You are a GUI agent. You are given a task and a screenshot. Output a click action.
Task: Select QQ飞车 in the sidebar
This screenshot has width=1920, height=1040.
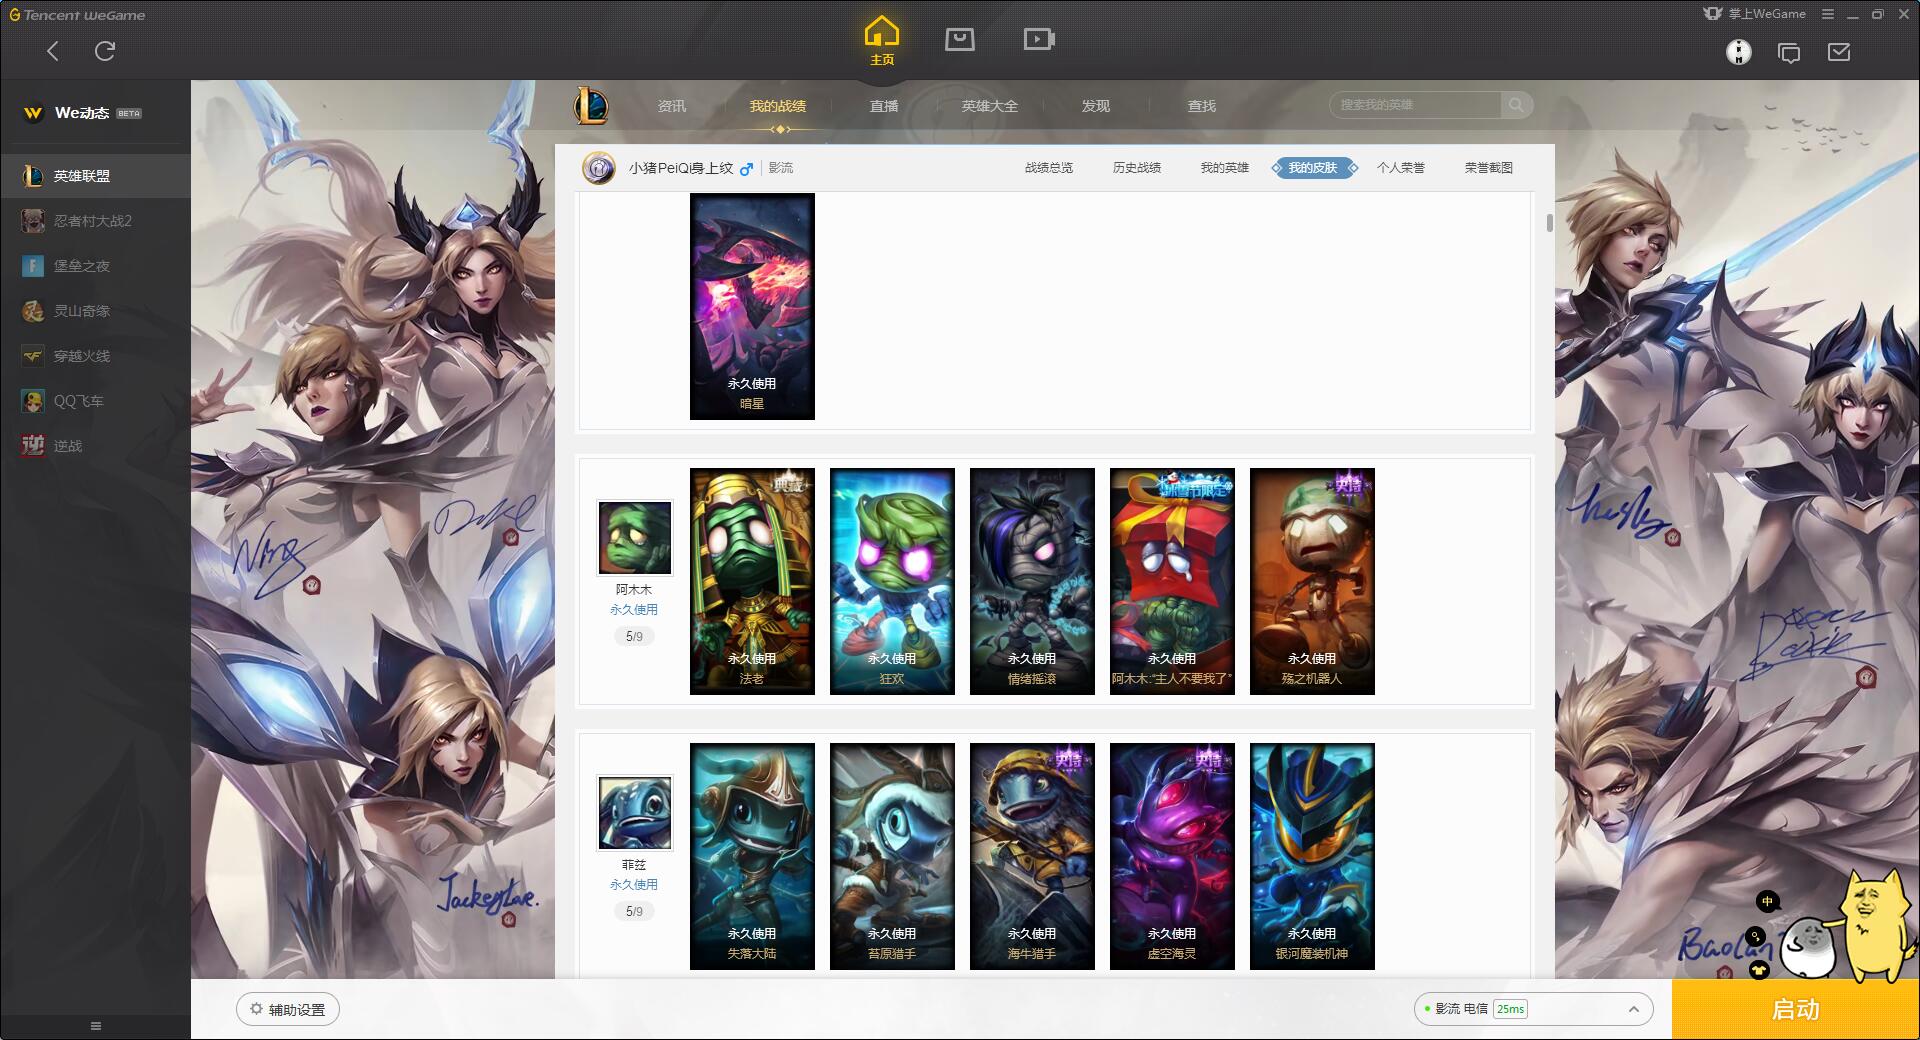[x=95, y=401]
